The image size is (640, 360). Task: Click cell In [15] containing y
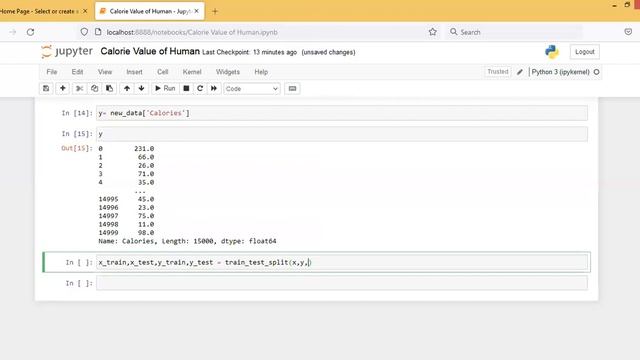[342, 134]
